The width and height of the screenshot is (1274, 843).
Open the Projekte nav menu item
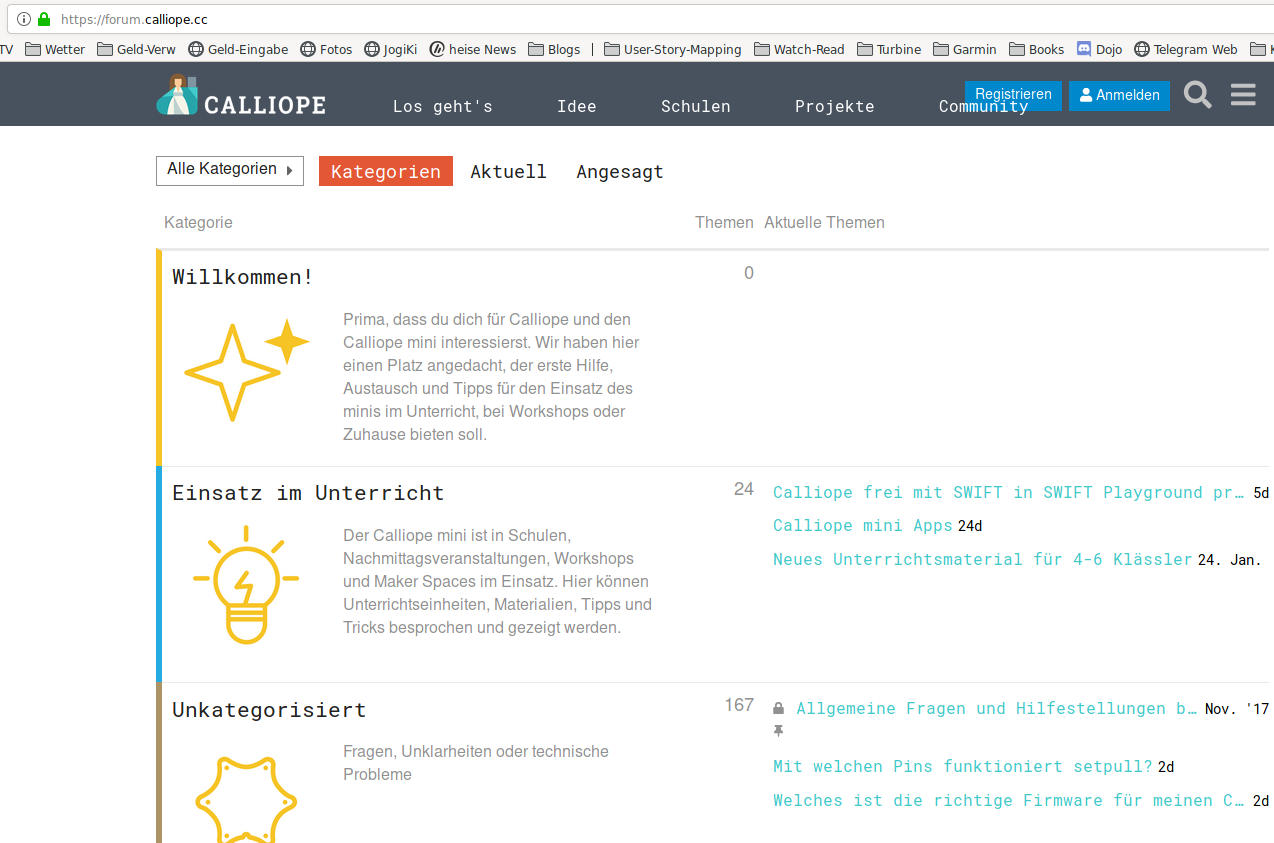(835, 106)
